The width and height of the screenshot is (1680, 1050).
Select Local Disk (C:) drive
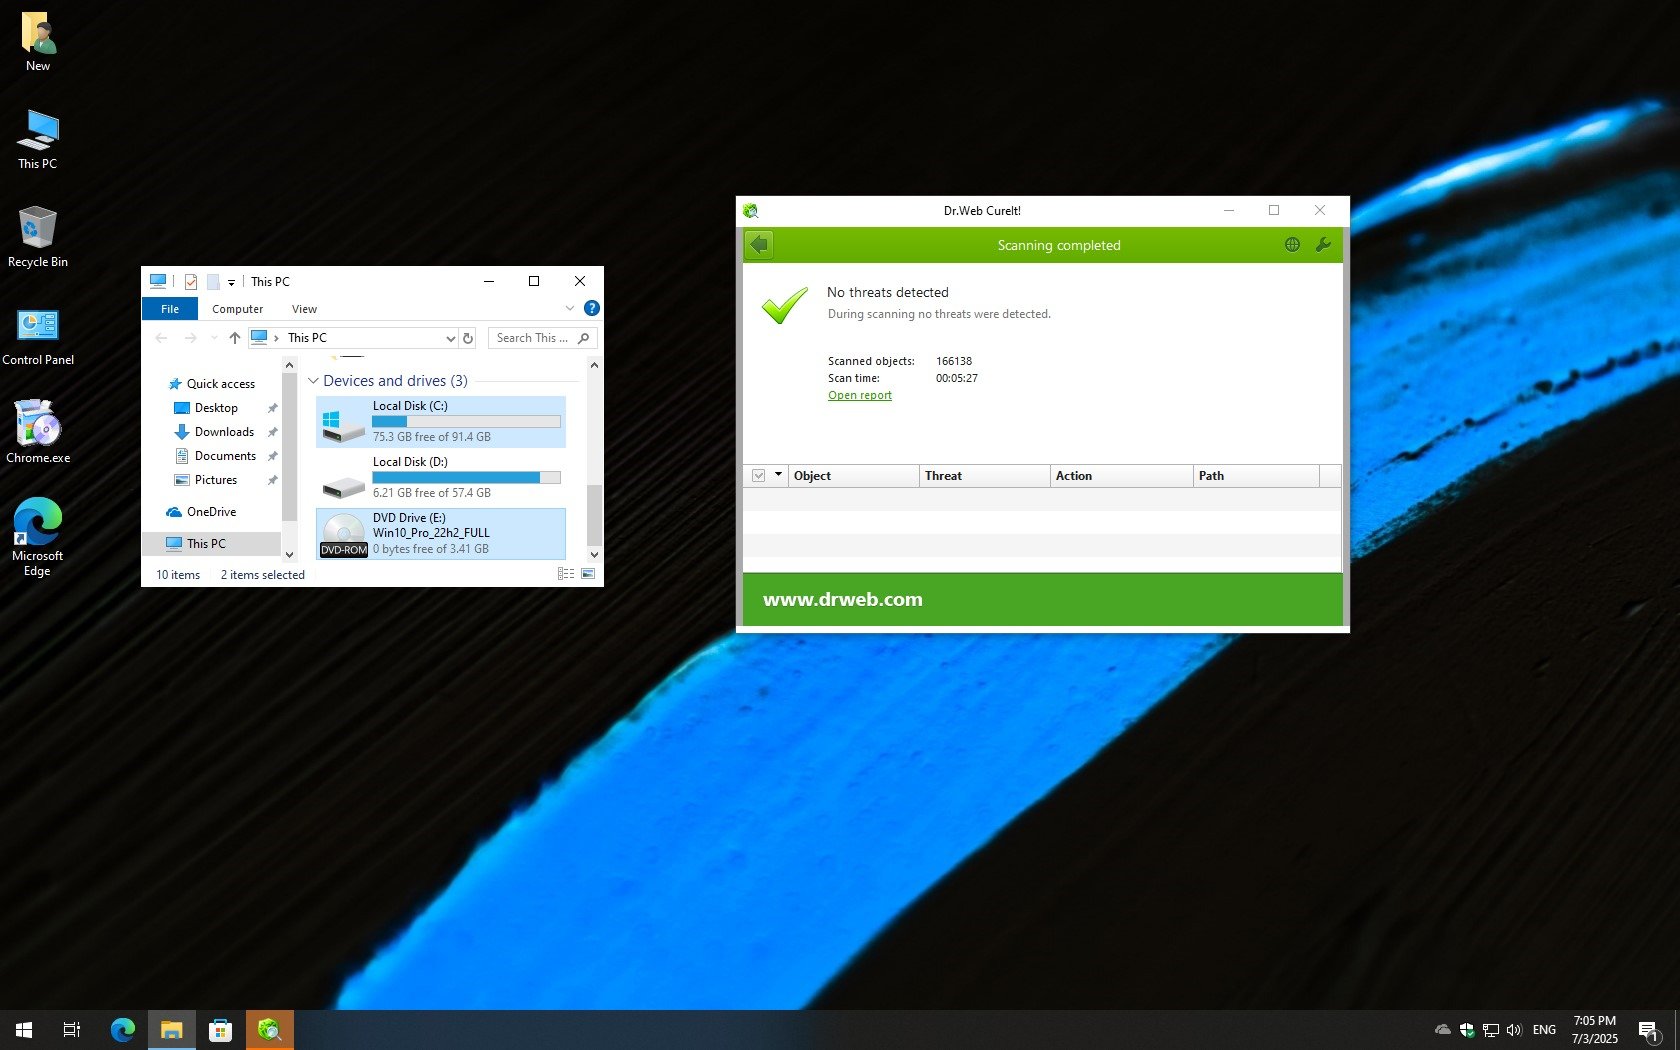tap(441, 421)
